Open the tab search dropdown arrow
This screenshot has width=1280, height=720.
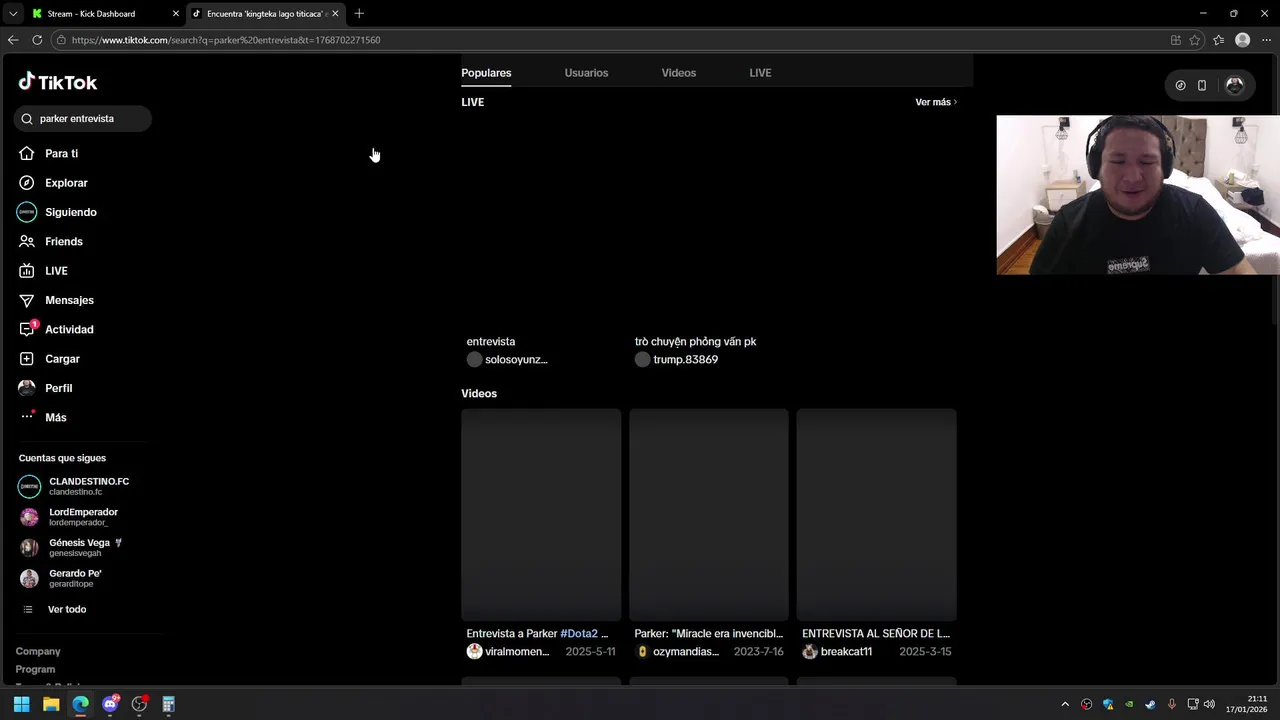pos(13,14)
